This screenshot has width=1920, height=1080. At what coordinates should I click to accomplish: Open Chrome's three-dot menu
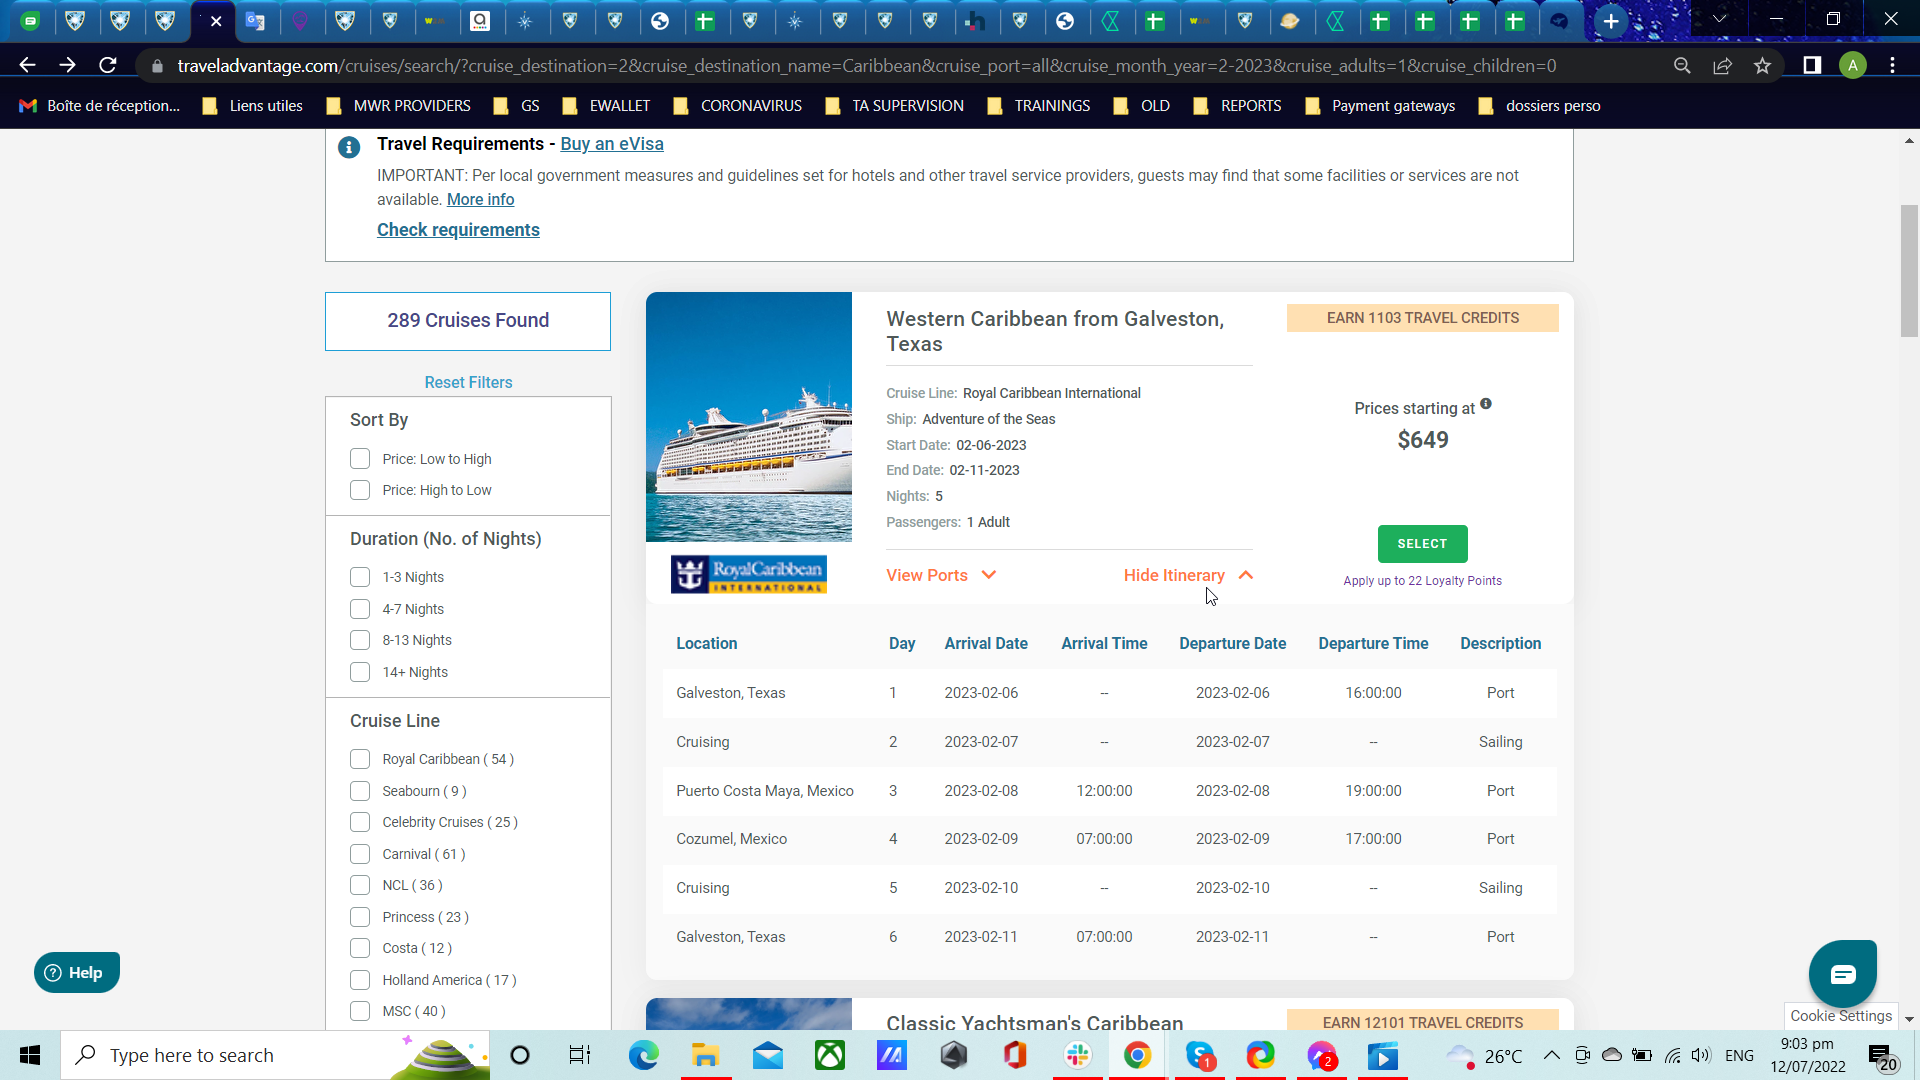1892,66
